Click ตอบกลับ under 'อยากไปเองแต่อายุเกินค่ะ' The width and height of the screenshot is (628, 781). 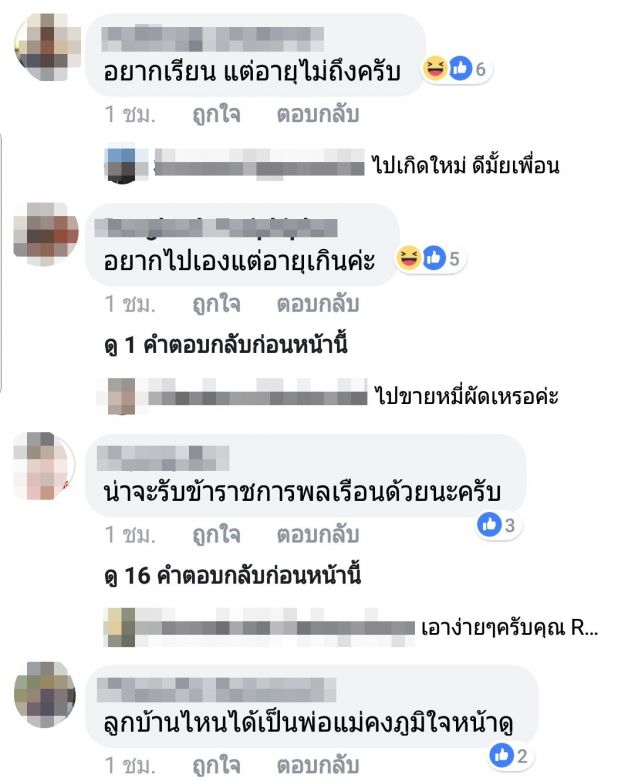point(318,304)
